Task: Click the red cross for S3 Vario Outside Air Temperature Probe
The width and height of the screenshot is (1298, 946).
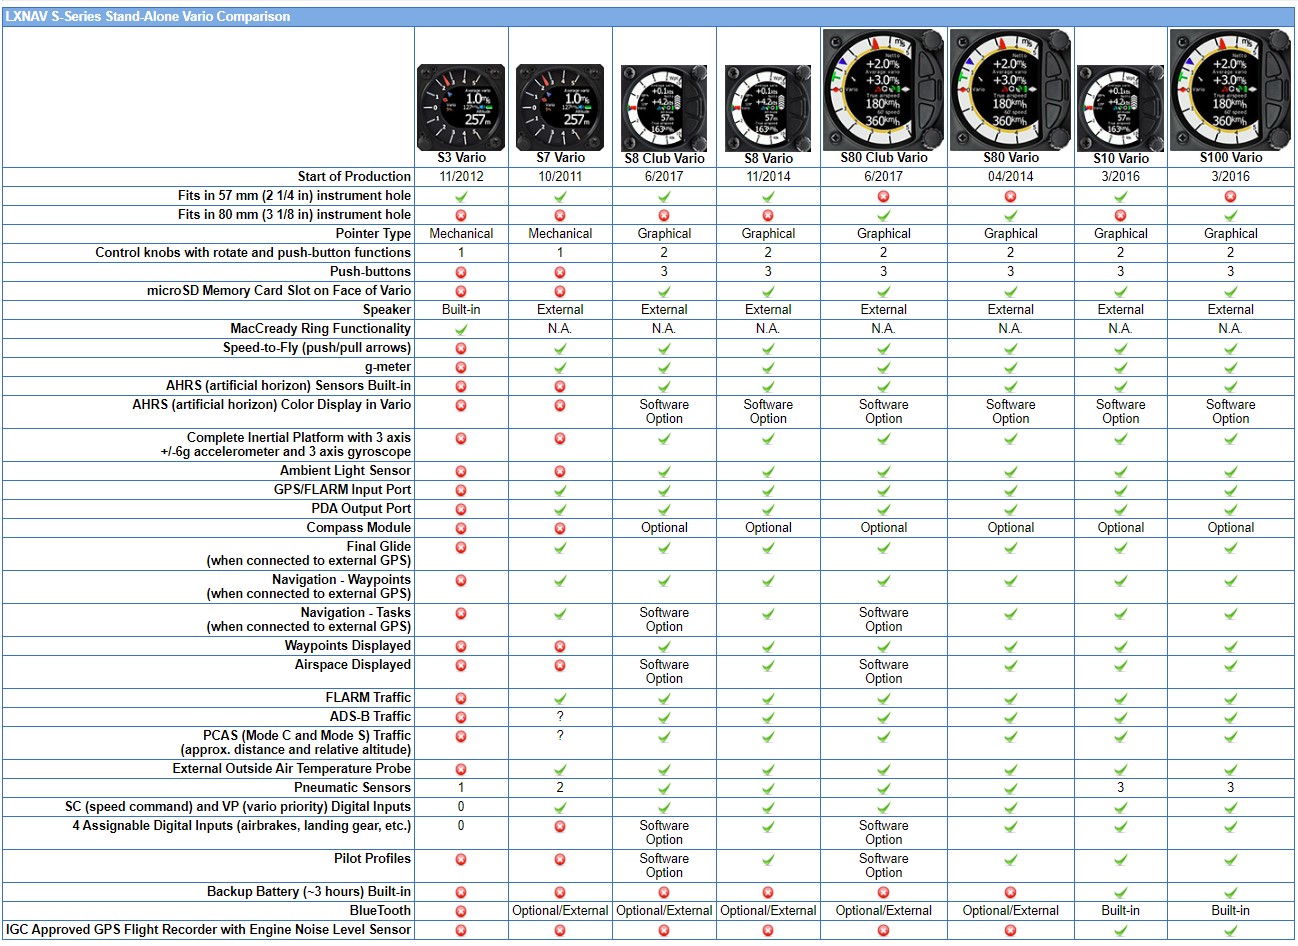Action: pyautogui.click(x=461, y=769)
